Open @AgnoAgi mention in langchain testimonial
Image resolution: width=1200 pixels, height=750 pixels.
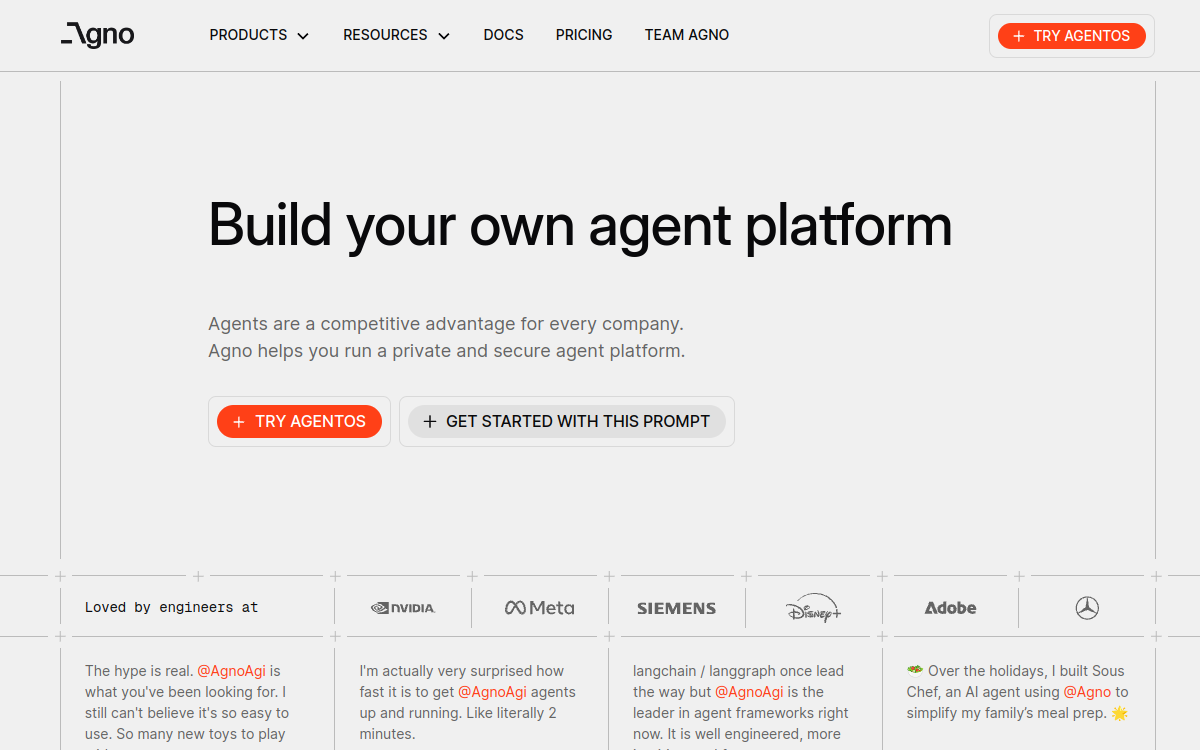pyautogui.click(x=749, y=692)
